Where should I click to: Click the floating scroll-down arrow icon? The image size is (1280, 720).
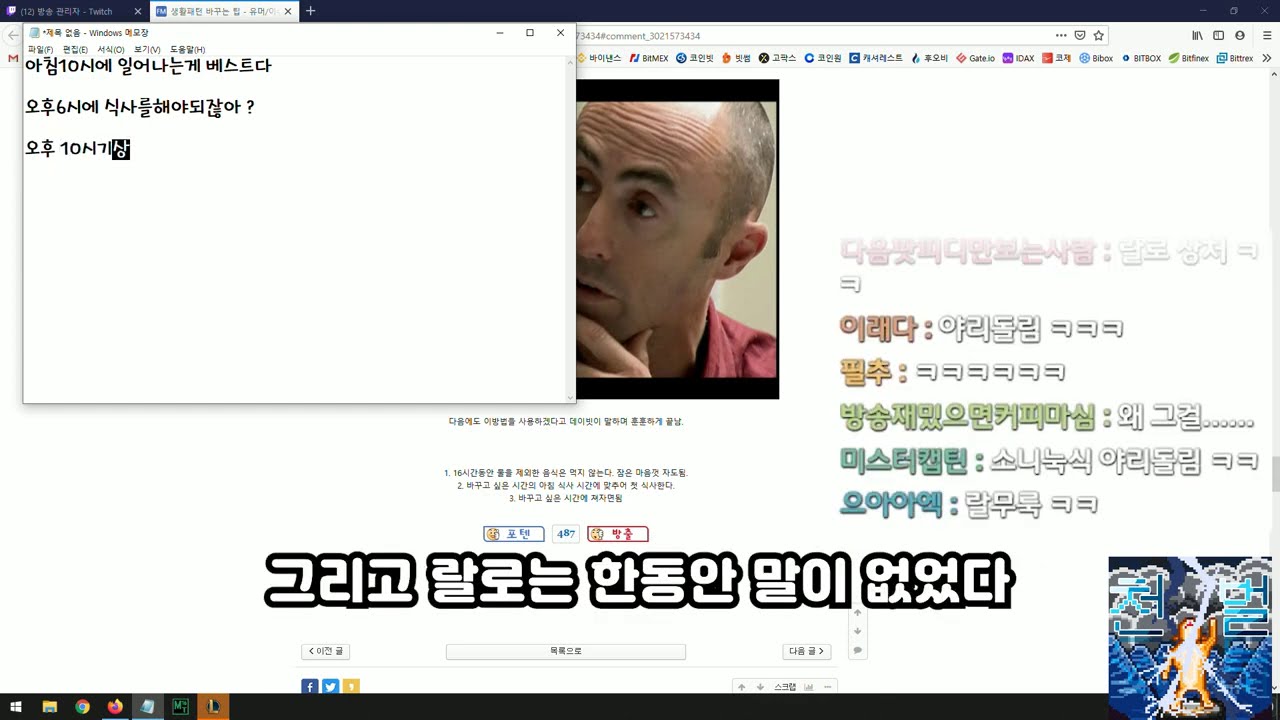click(x=857, y=631)
